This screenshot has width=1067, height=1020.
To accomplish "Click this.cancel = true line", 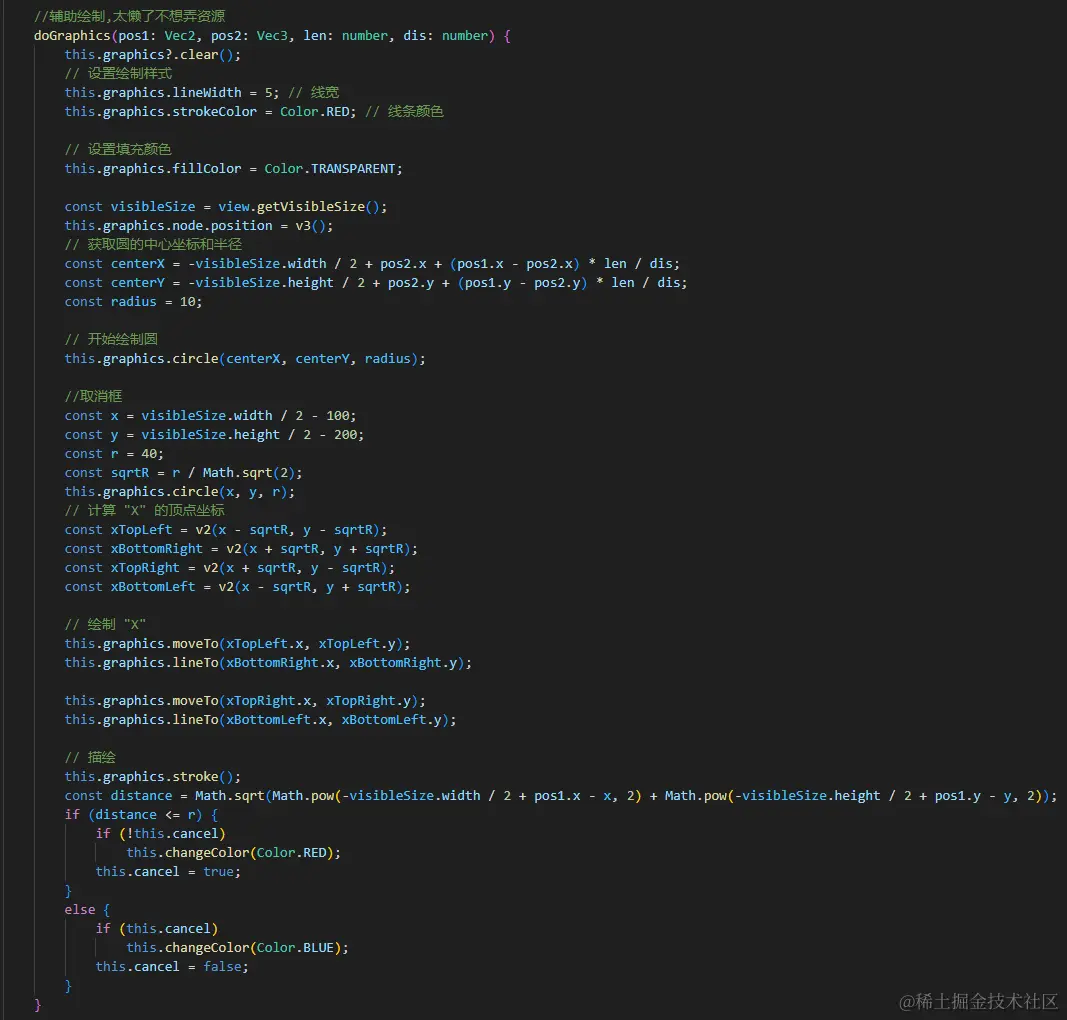I will [168, 872].
